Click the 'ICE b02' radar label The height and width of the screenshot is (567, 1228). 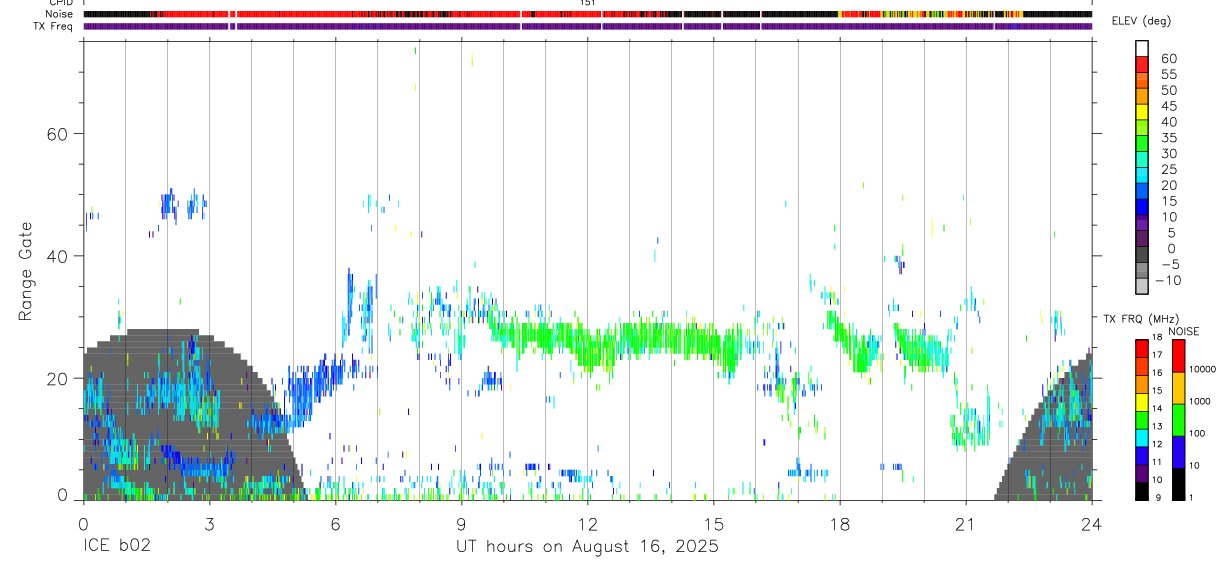pyautogui.click(x=117, y=547)
